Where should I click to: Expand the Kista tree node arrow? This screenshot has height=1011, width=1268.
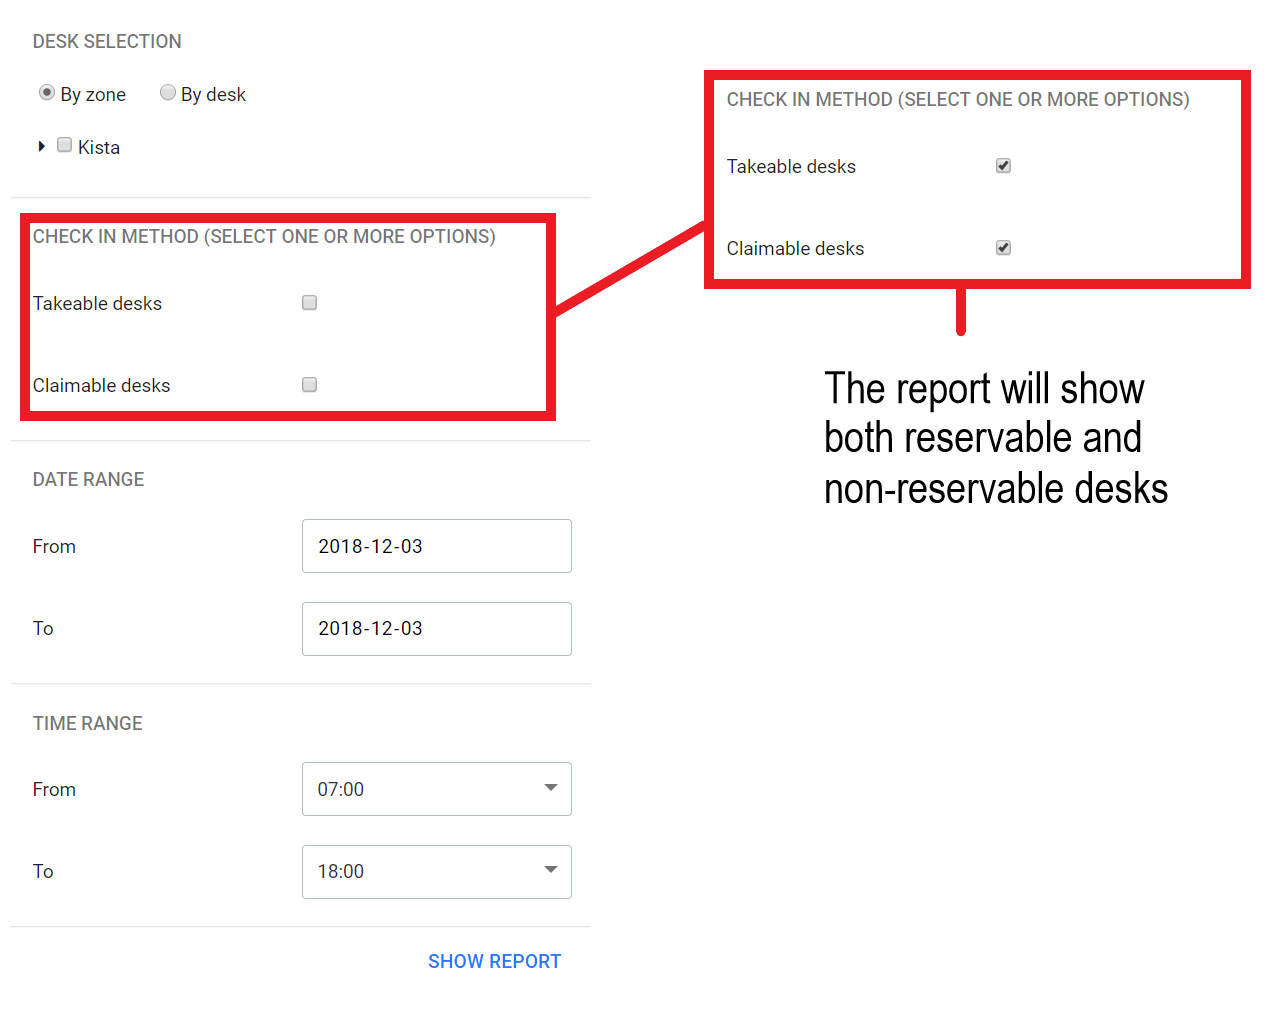coord(42,147)
